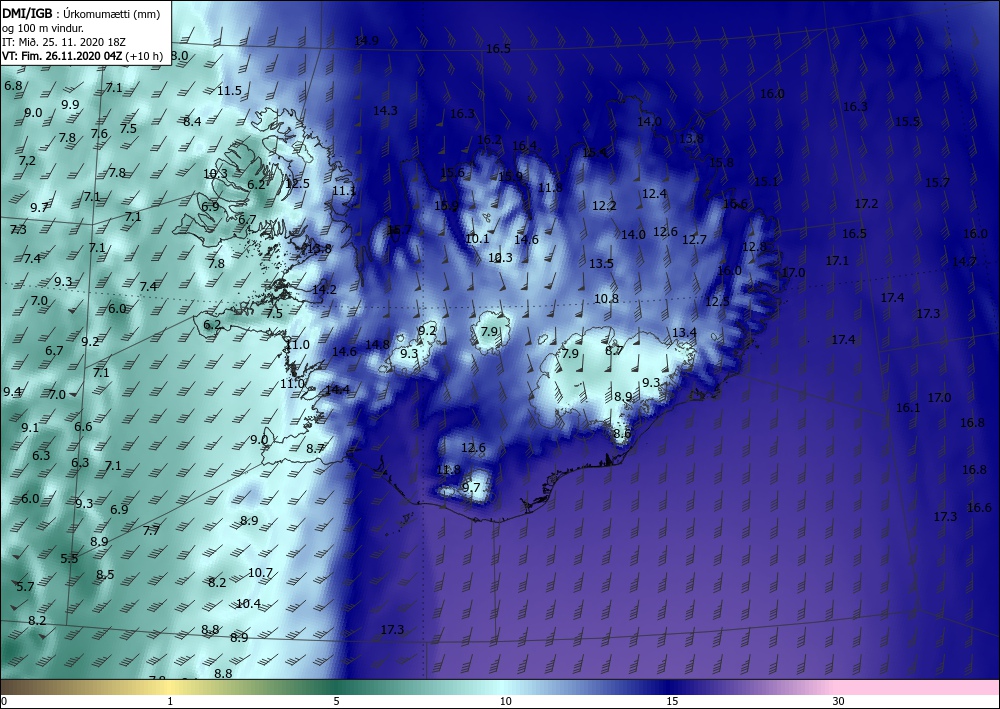This screenshot has width=1000, height=709.
Task: Select the 7.6 map value
Action: 99,134
